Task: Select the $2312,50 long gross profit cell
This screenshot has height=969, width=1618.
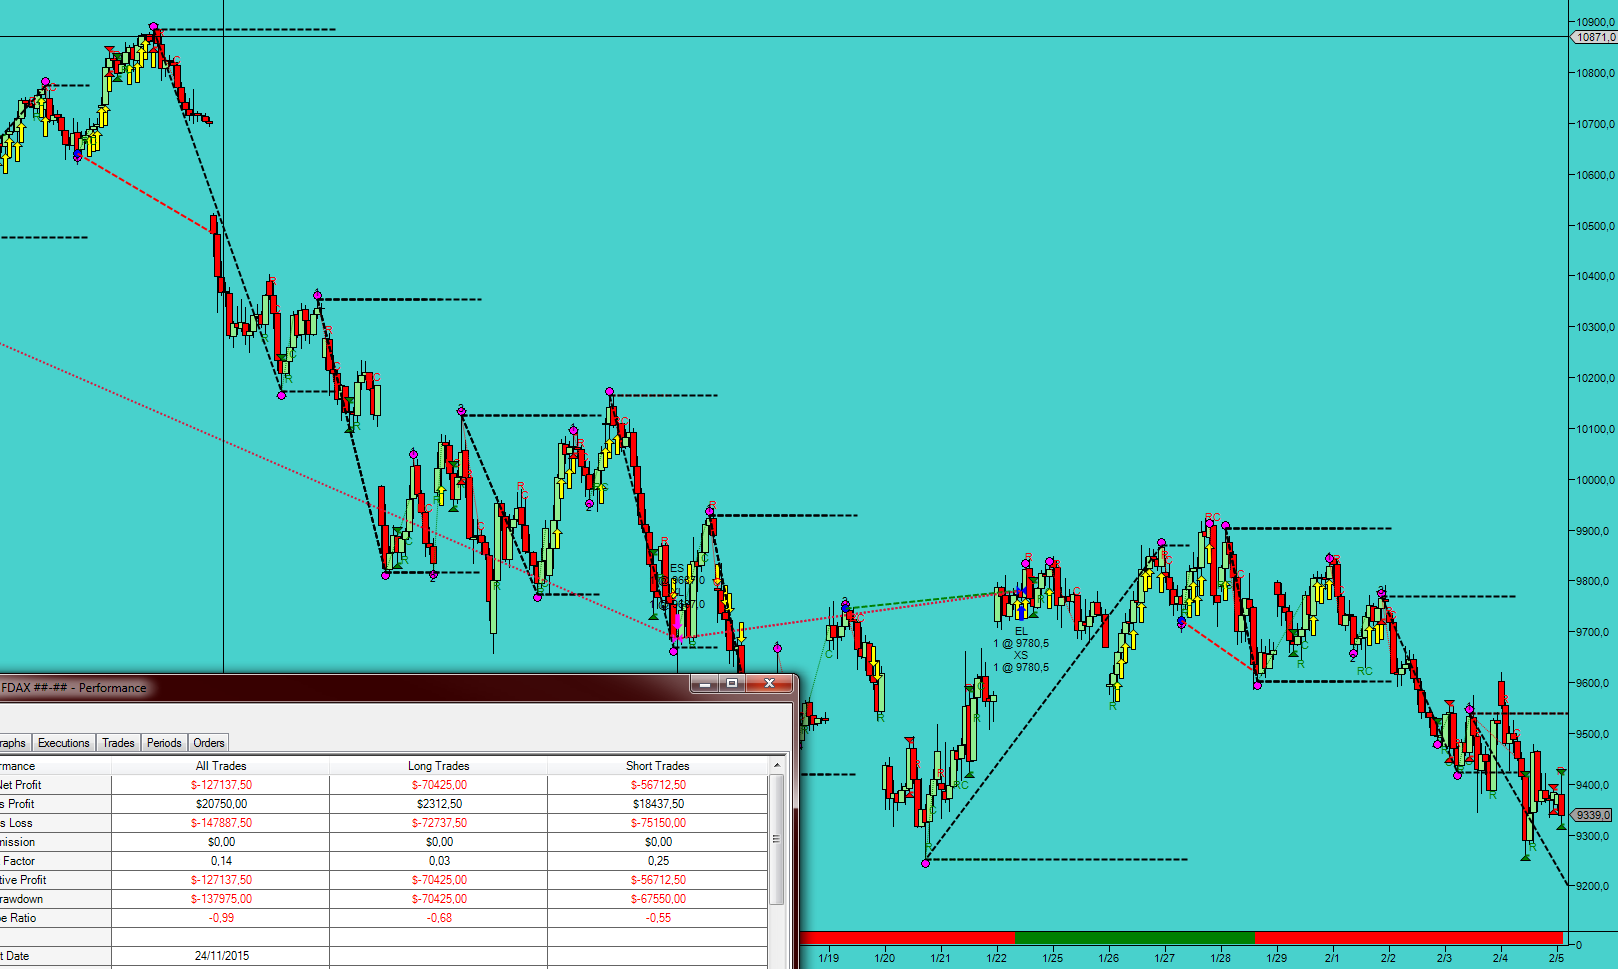Action: tap(438, 804)
